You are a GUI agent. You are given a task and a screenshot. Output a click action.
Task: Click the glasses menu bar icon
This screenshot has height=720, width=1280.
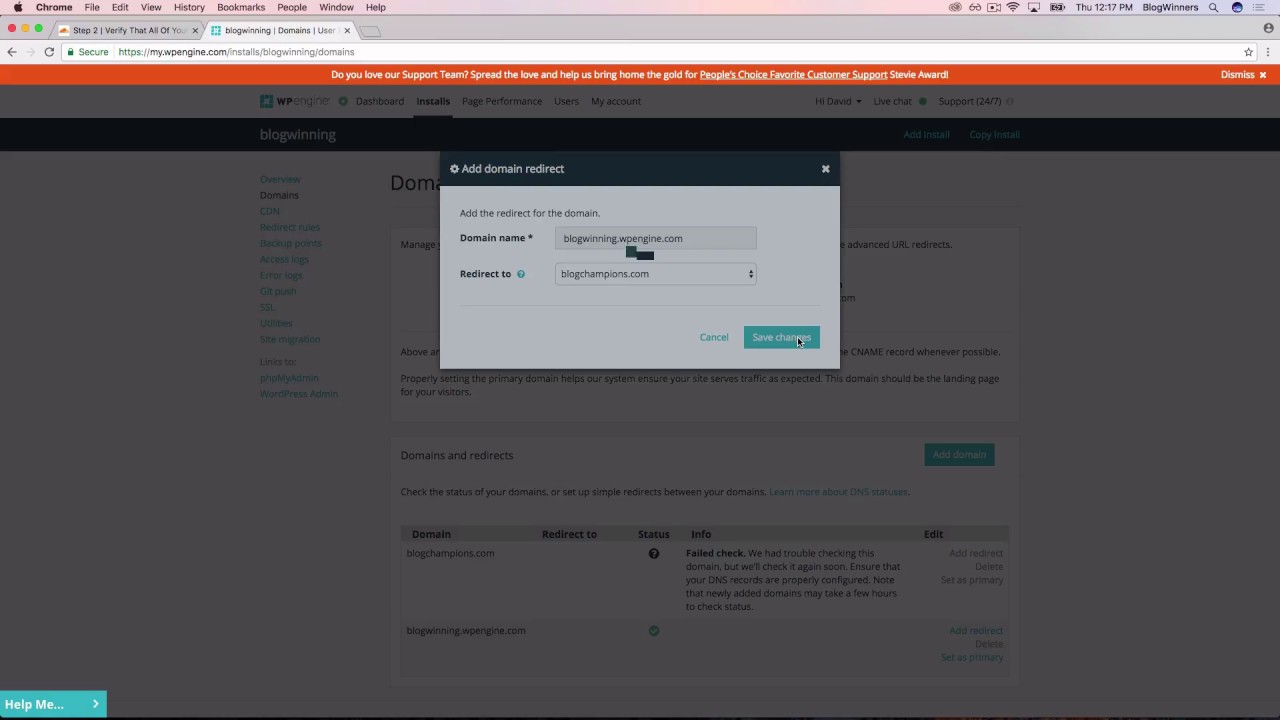pos(975,7)
